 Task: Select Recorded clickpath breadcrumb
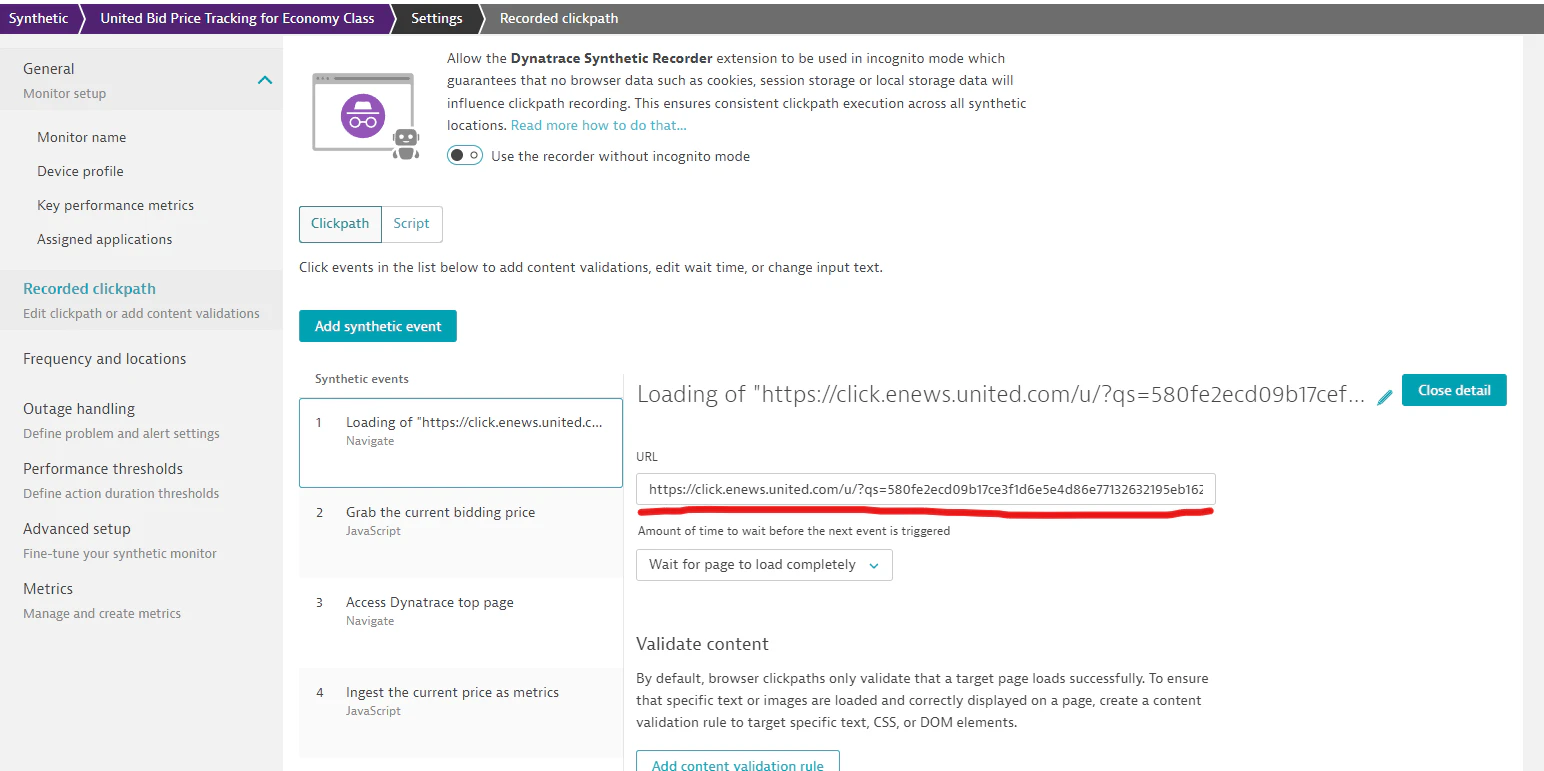tap(559, 18)
